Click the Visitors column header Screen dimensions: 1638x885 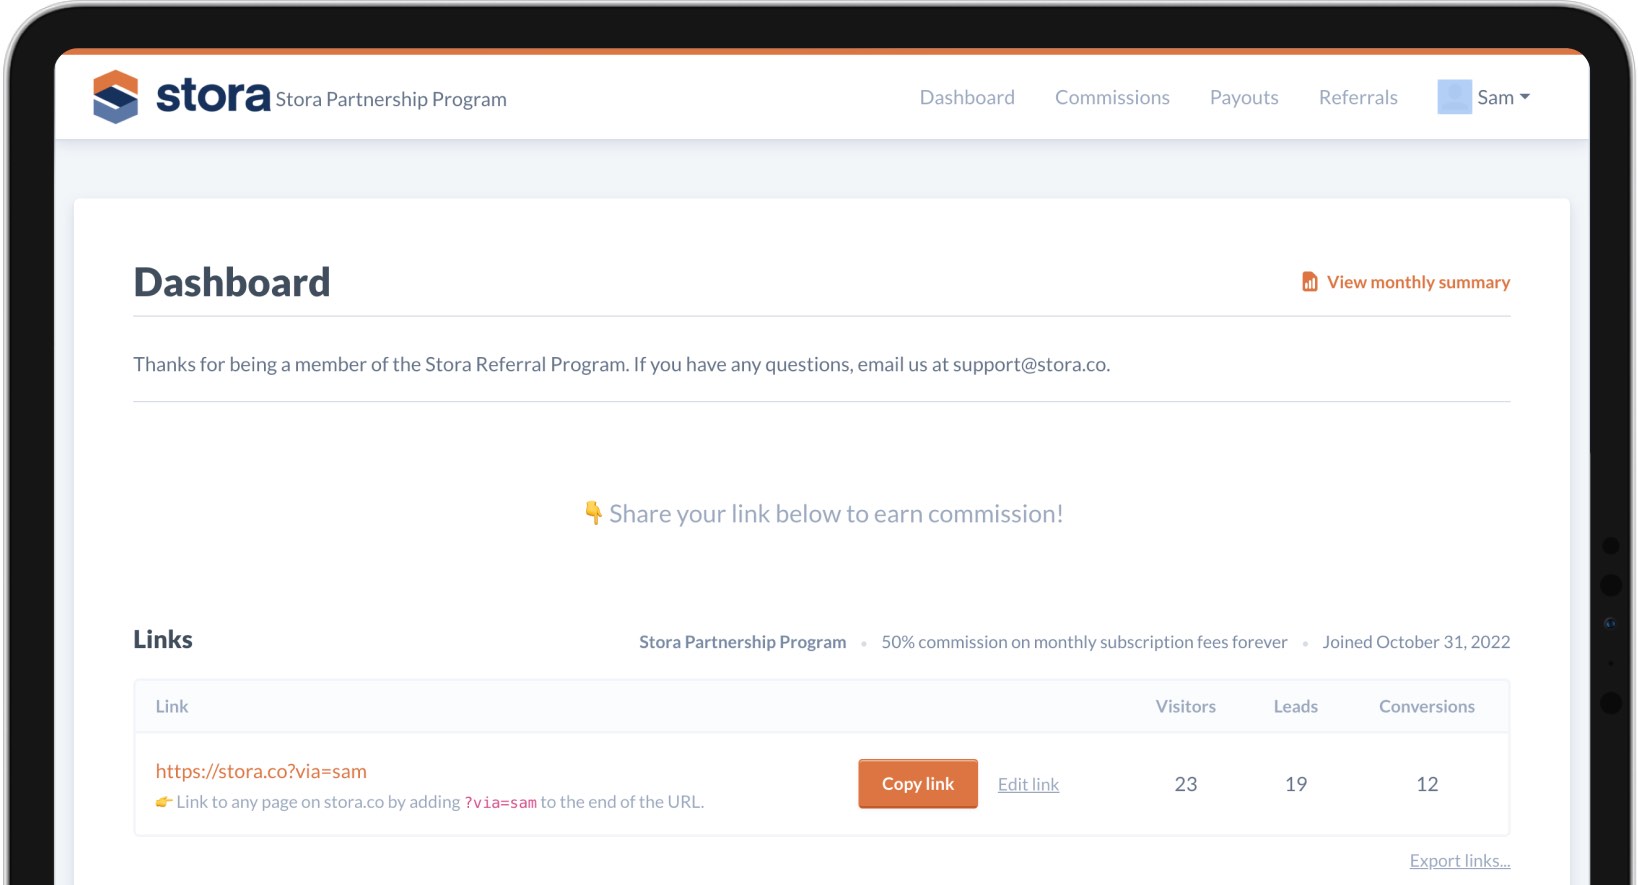(1186, 706)
